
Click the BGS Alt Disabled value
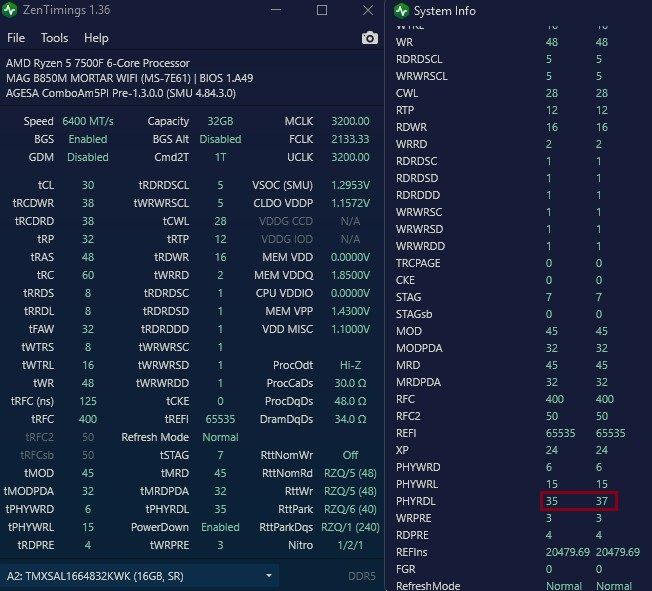pos(220,139)
